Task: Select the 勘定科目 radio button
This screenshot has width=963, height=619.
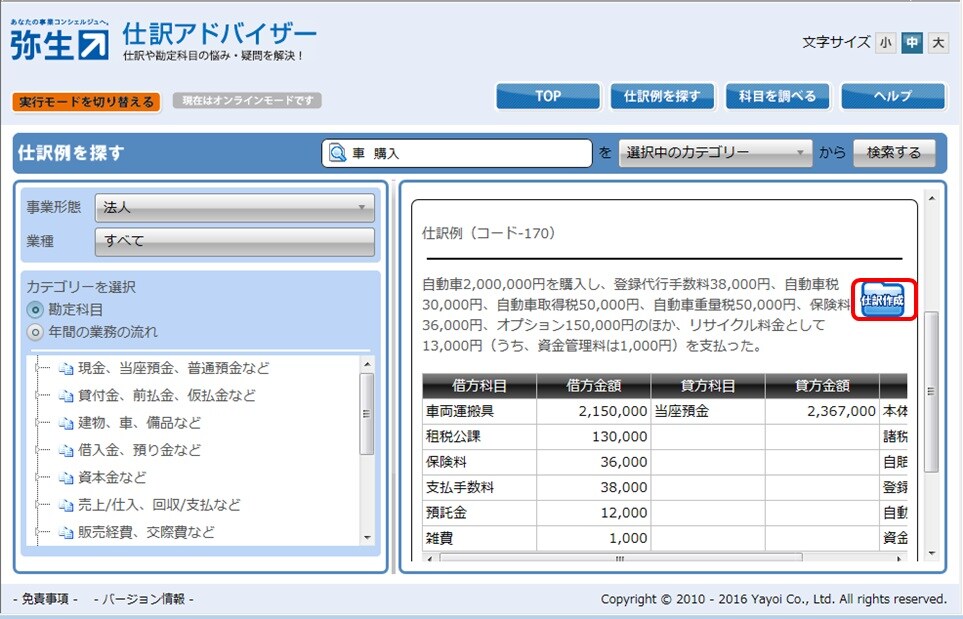Action: (x=36, y=310)
